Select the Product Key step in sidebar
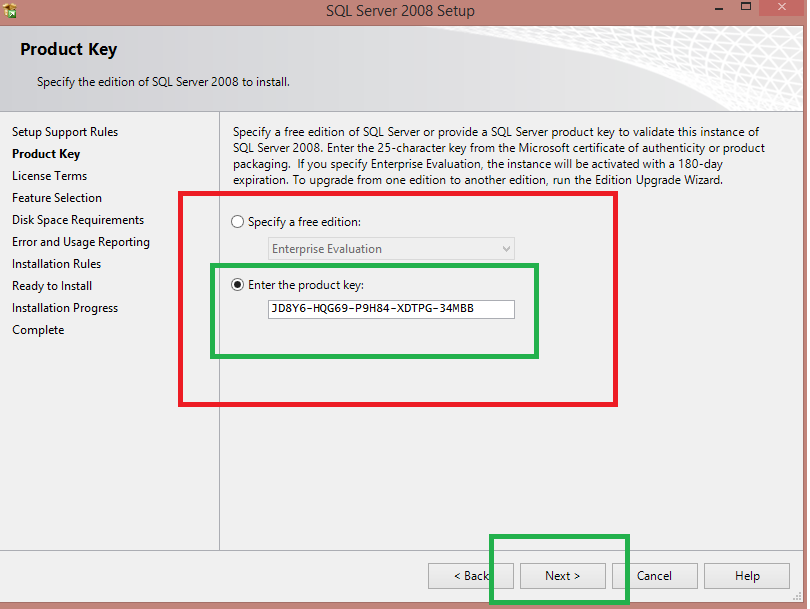 click(46, 154)
